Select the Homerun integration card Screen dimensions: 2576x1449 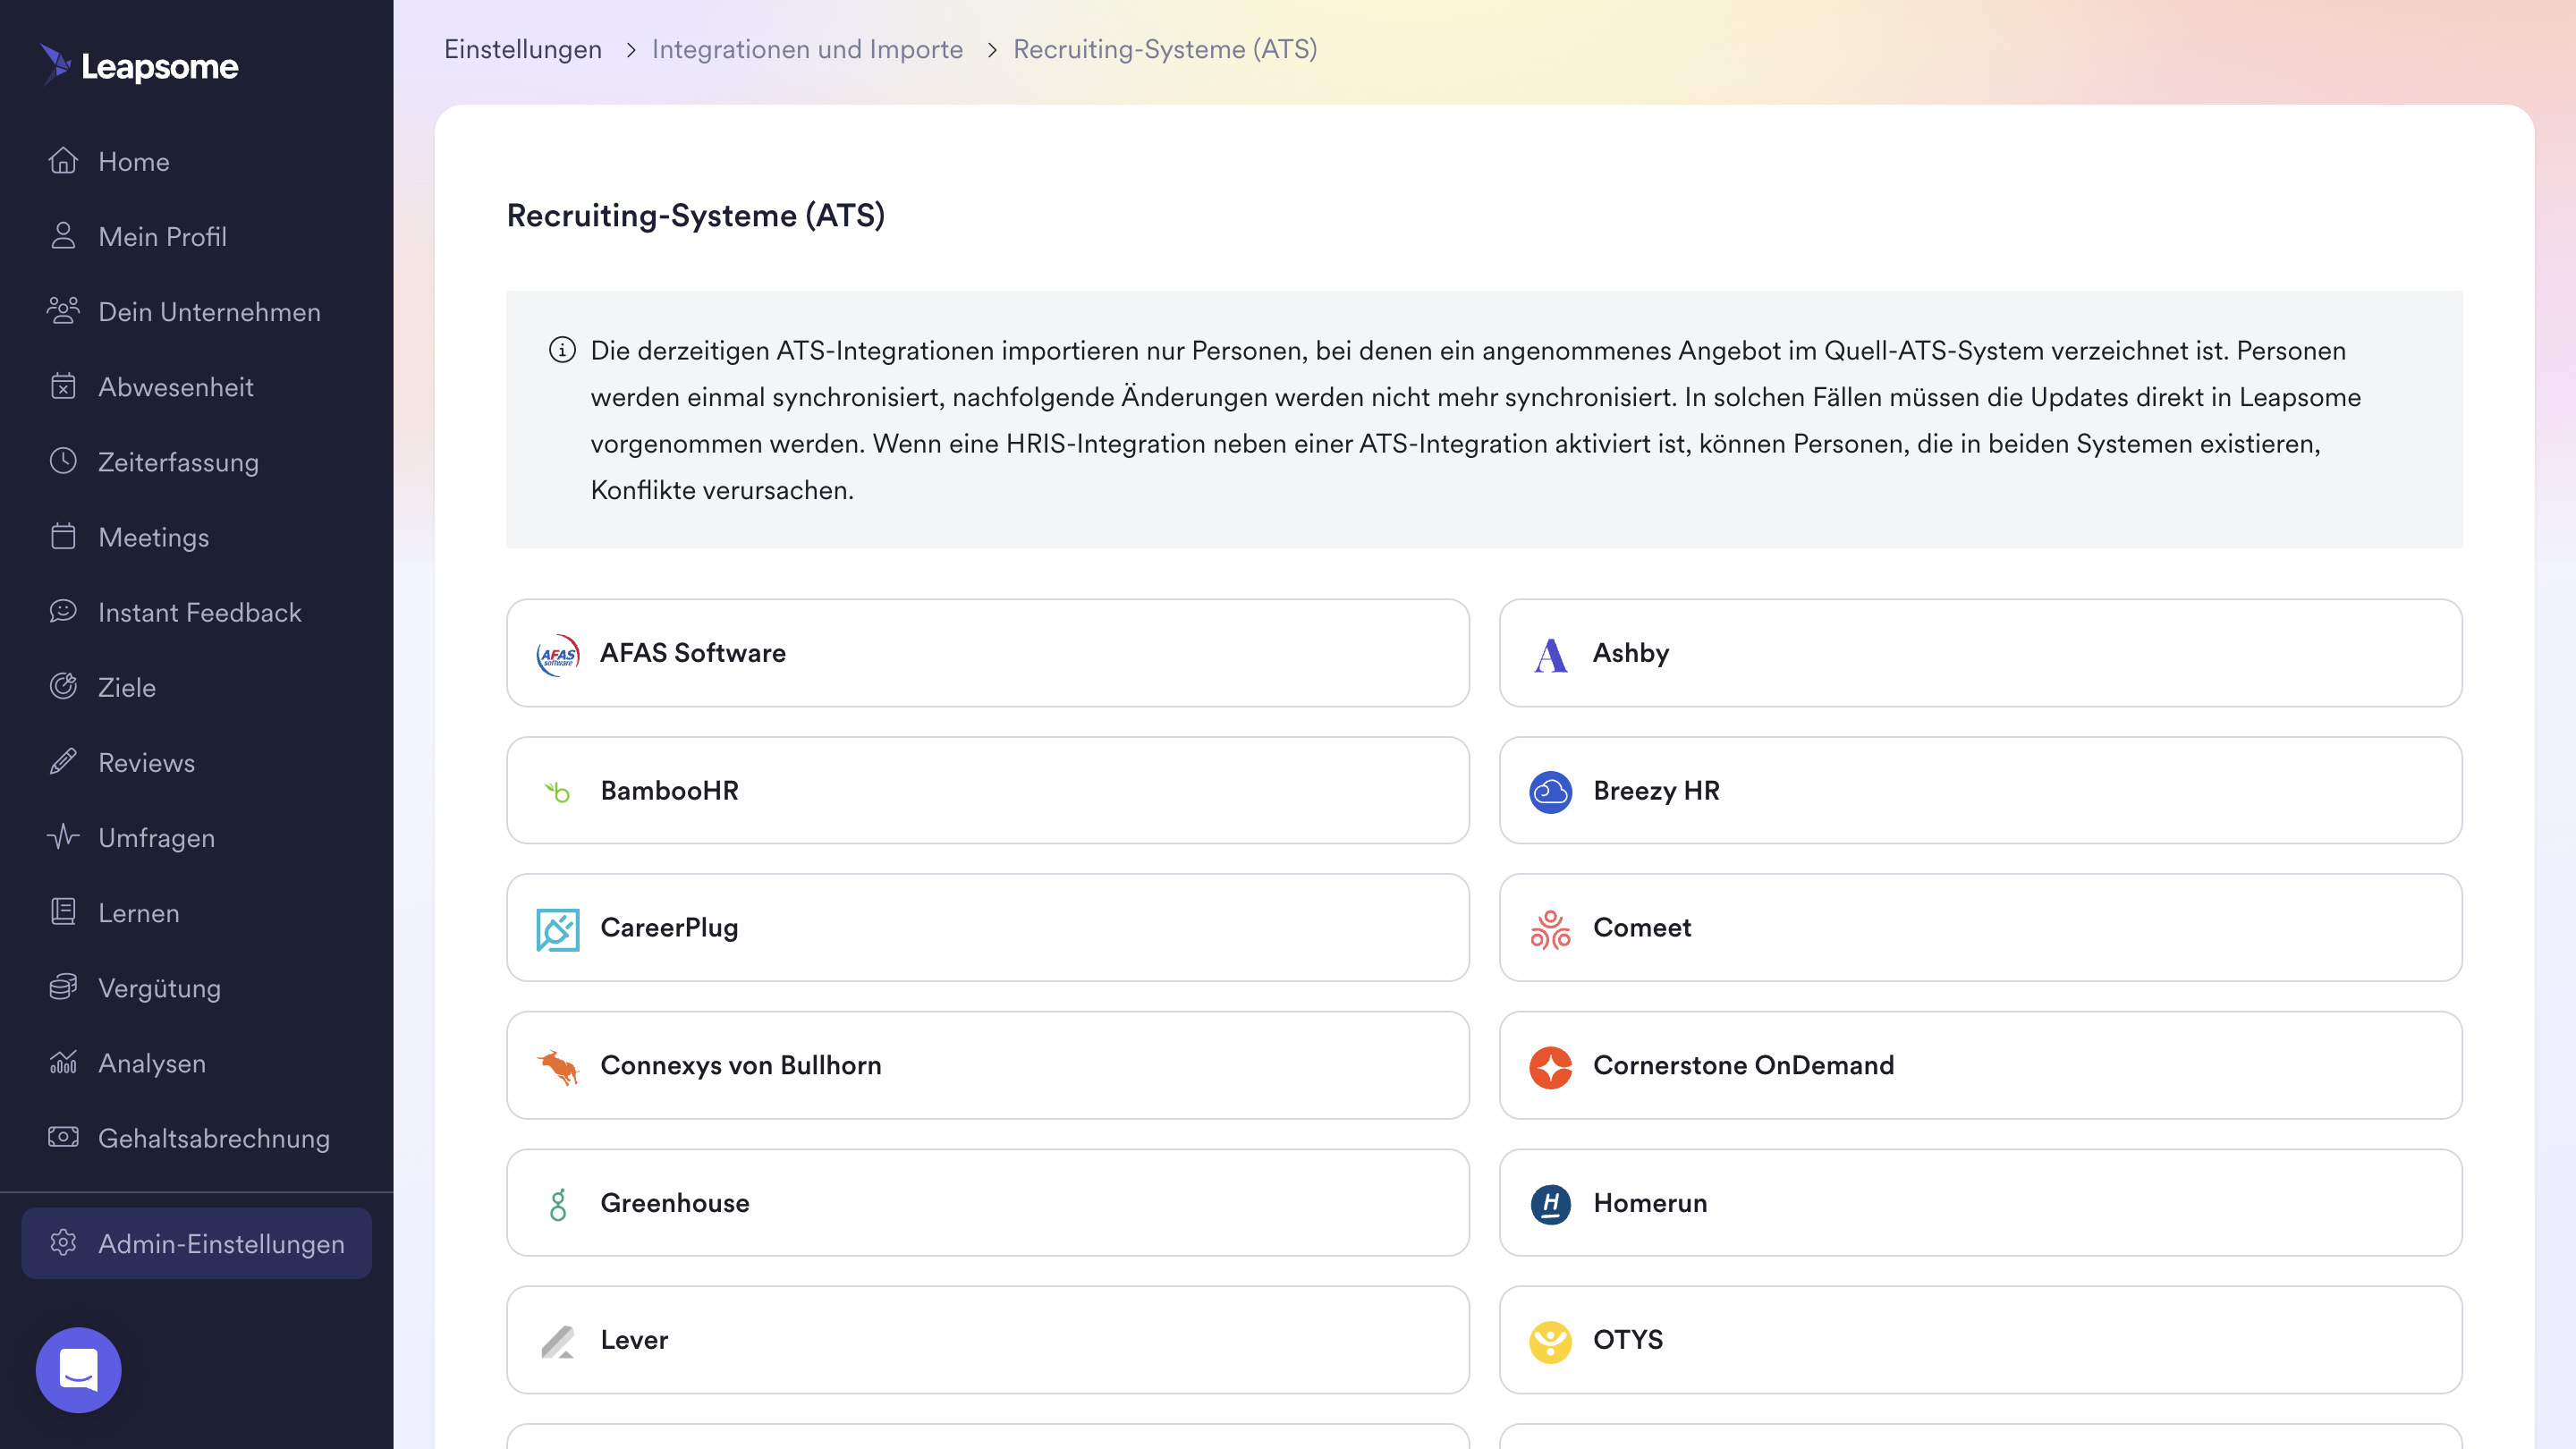pyautogui.click(x=1980, y=1203)
